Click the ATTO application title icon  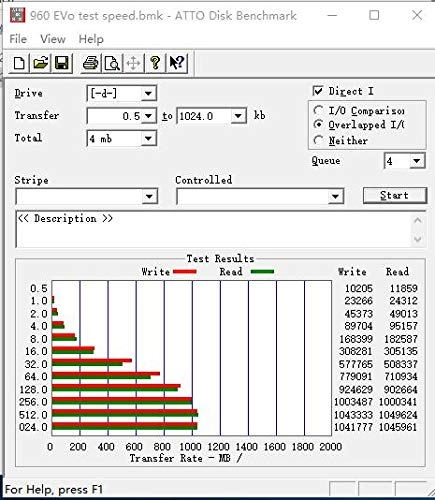[17, 15]
